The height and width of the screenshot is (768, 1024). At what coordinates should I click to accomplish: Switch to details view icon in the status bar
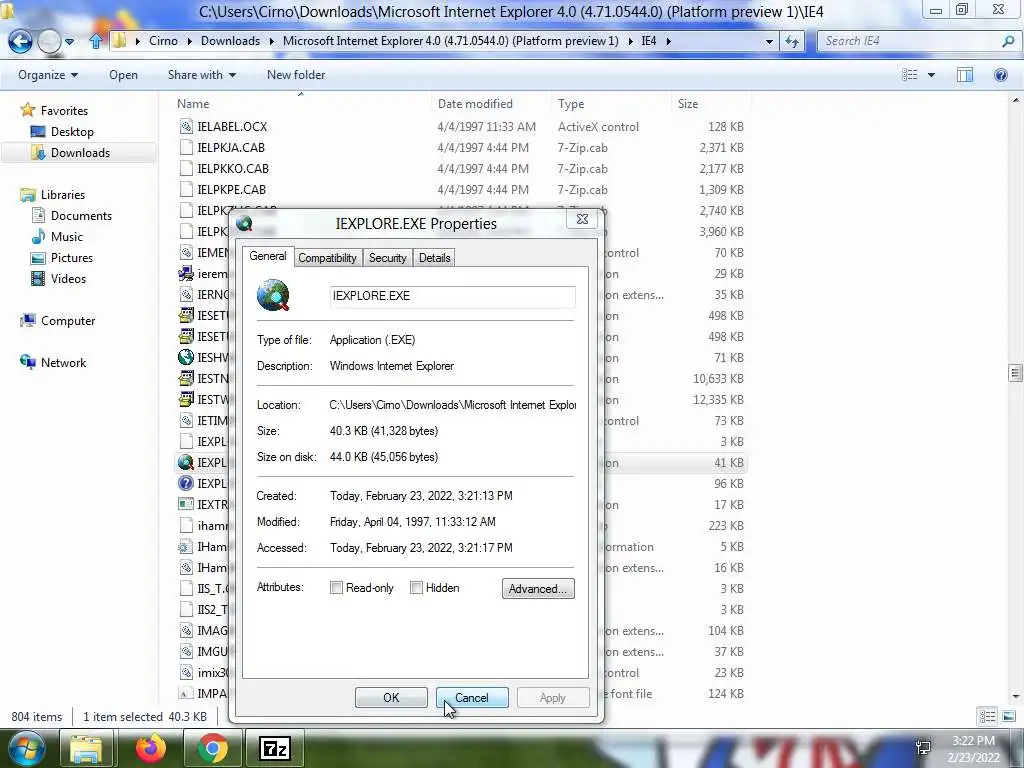987,717
